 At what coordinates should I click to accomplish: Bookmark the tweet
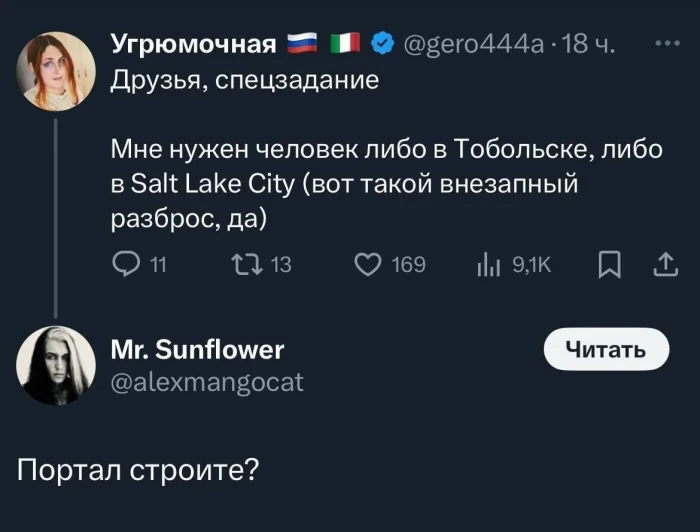pos(608,265)
